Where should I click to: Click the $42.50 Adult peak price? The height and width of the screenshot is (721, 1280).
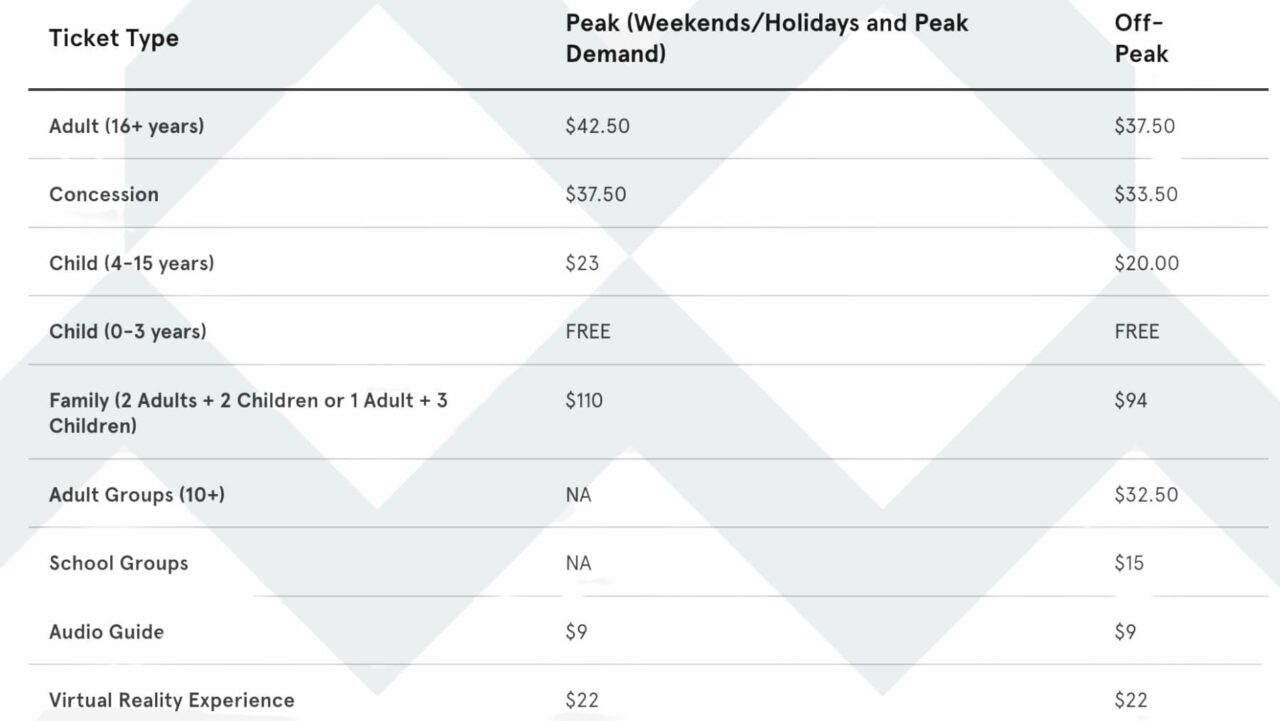(597, 126)
